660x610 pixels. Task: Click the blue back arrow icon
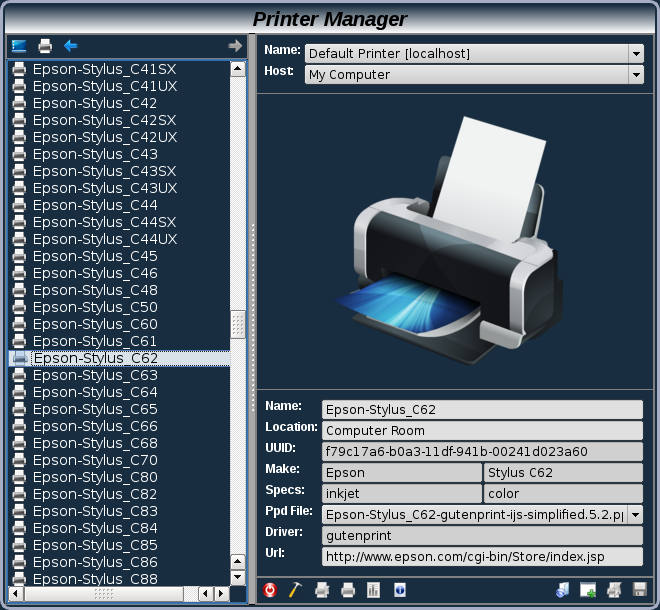pyautogui.click(x=71, y=45)
